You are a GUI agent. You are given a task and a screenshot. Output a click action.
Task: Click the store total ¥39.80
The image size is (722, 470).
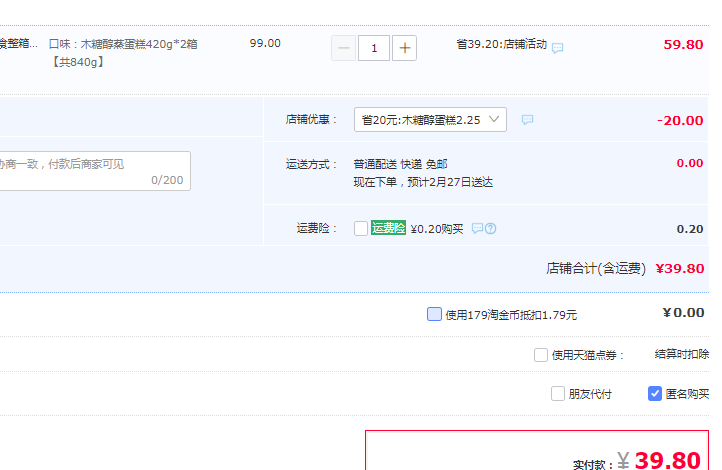click(x=680, y=268)
